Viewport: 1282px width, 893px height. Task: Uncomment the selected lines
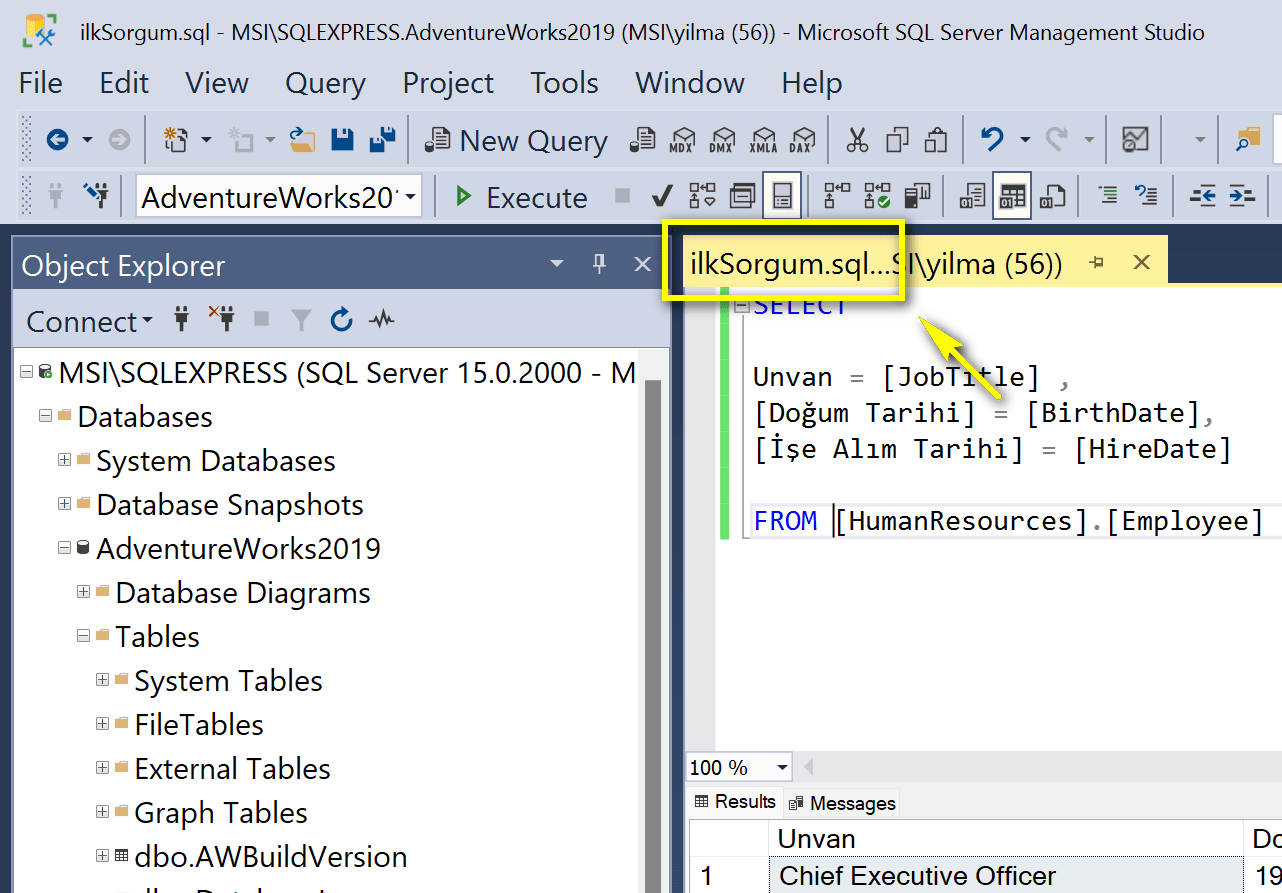pos(1146,196)
